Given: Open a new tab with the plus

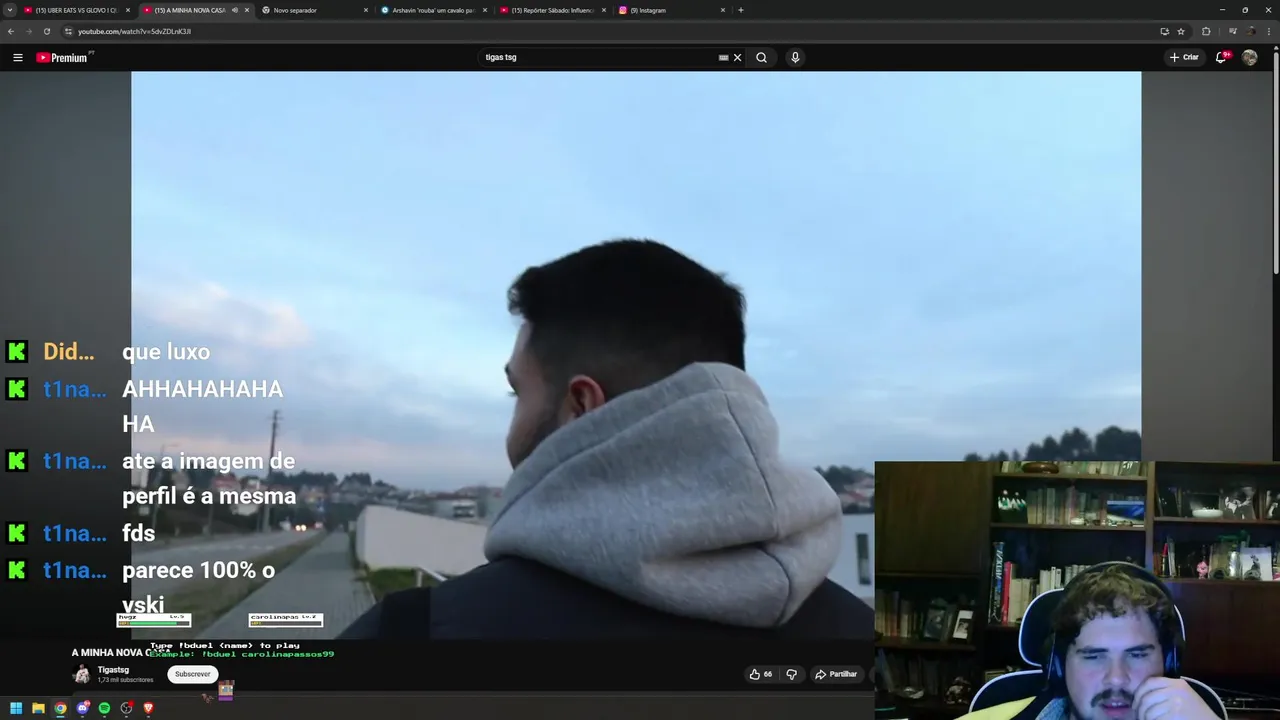Looking at the screenshot, I should [x=740, y=10].
